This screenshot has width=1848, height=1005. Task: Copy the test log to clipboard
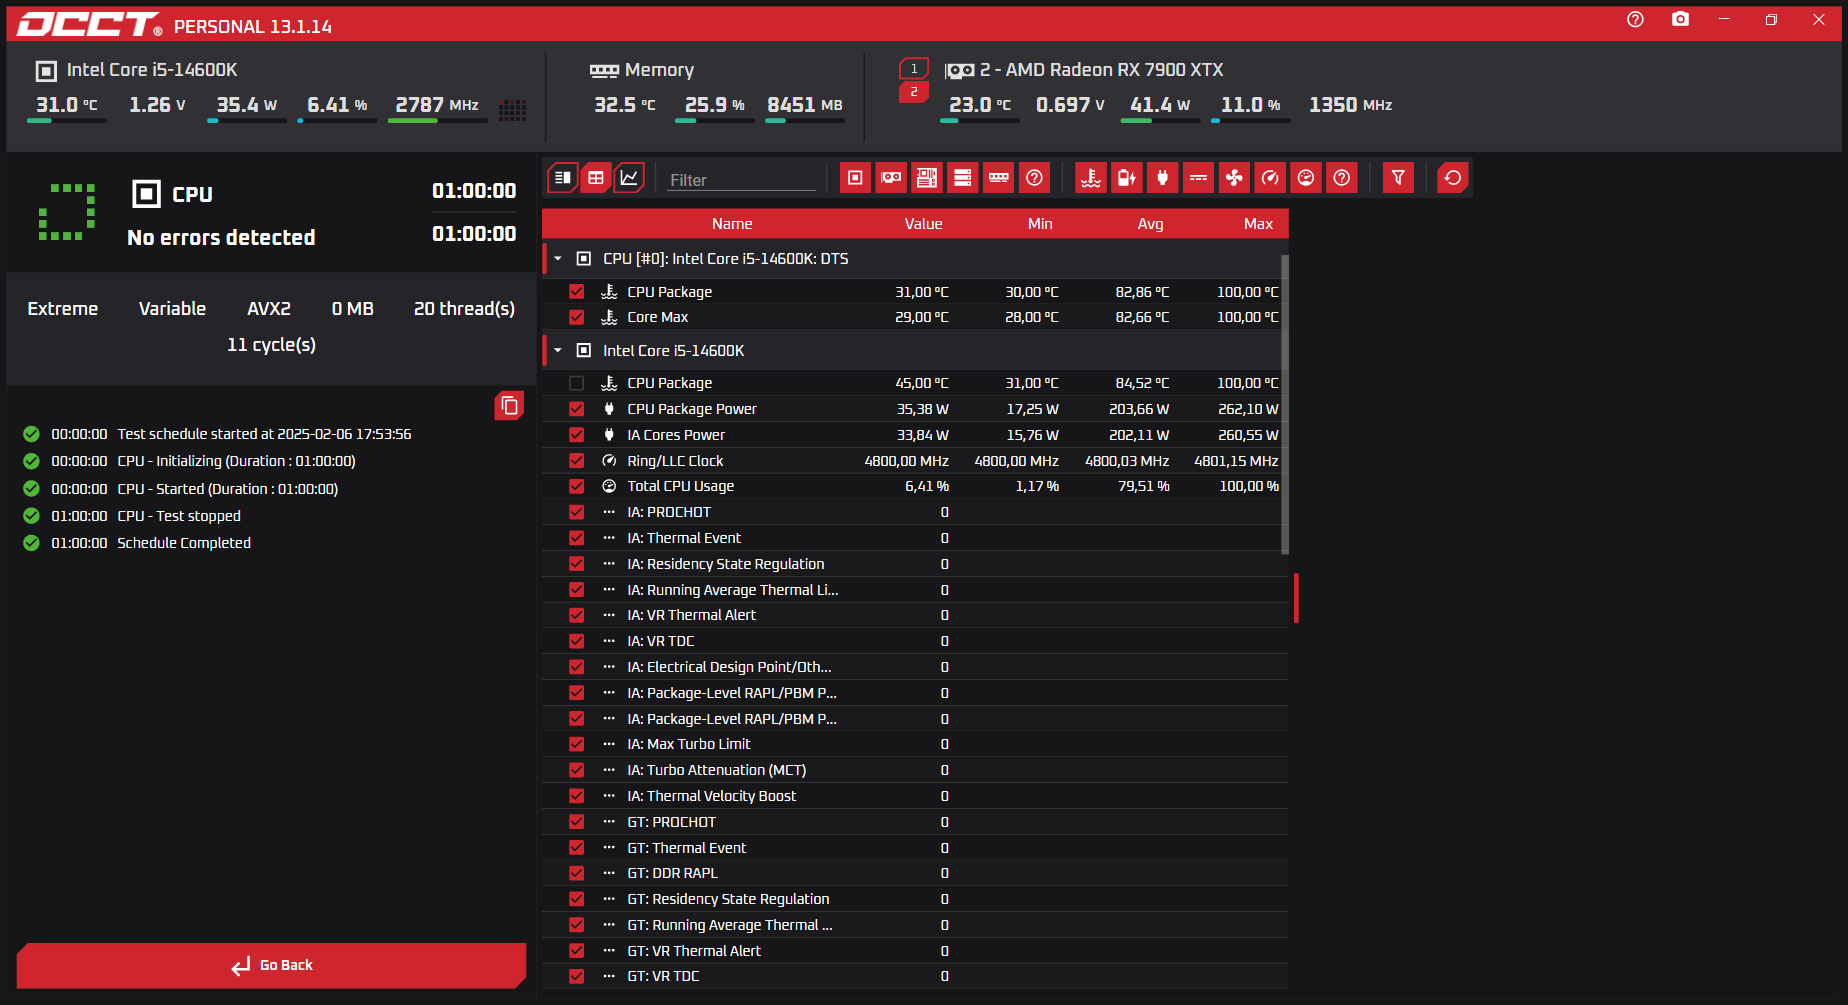(x=509, y=405)
